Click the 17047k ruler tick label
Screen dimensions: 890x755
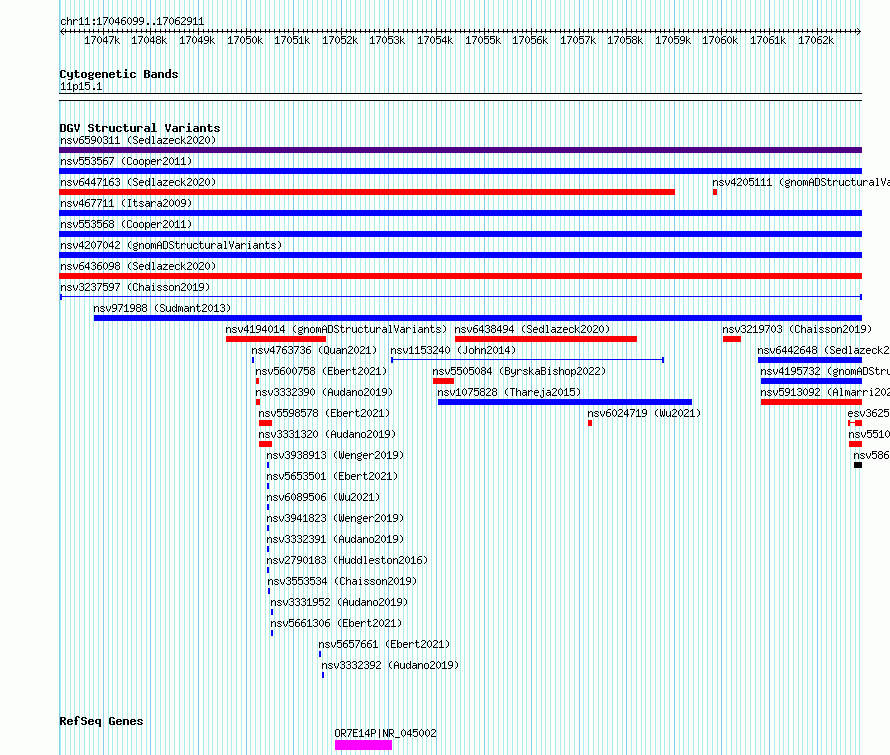click(x=102, y=41)
